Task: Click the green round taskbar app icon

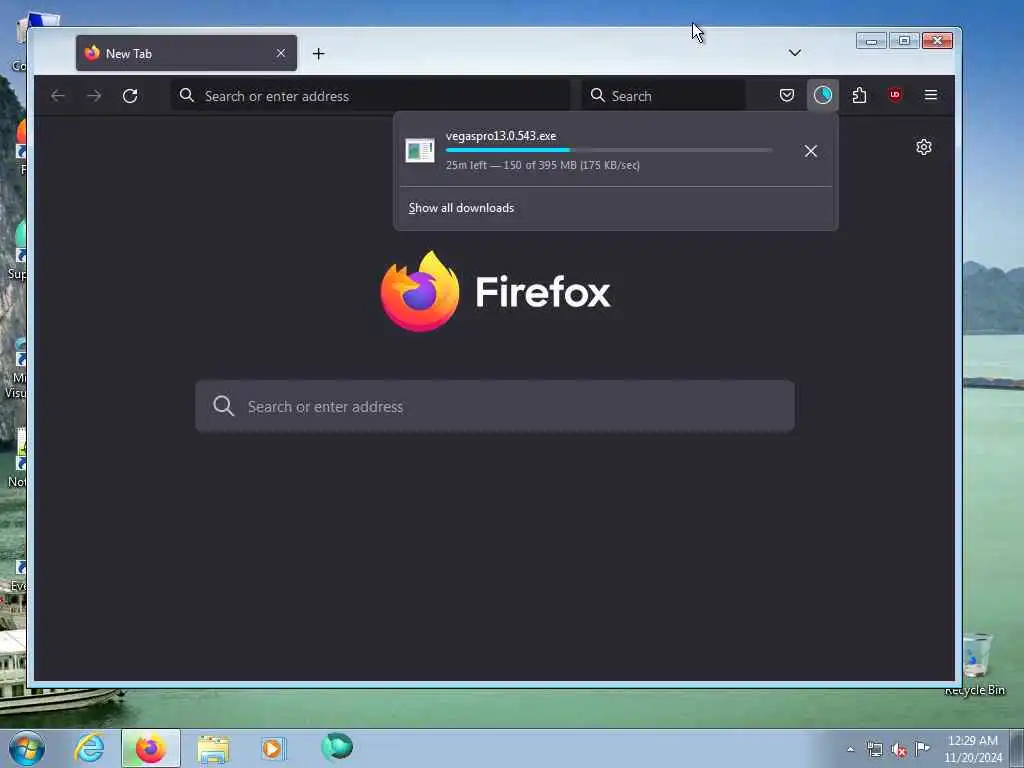Action: click(x=337, y=746)
